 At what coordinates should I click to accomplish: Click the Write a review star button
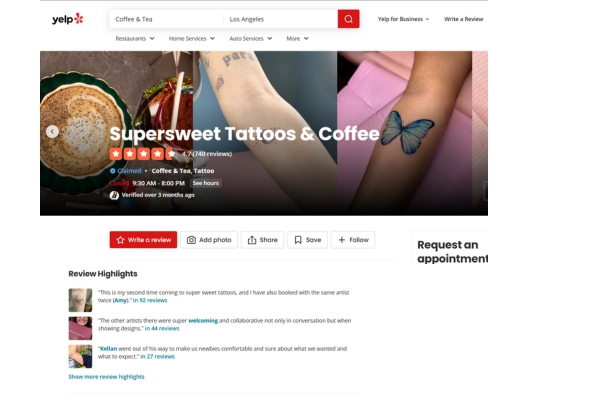(x=143, y=240)
